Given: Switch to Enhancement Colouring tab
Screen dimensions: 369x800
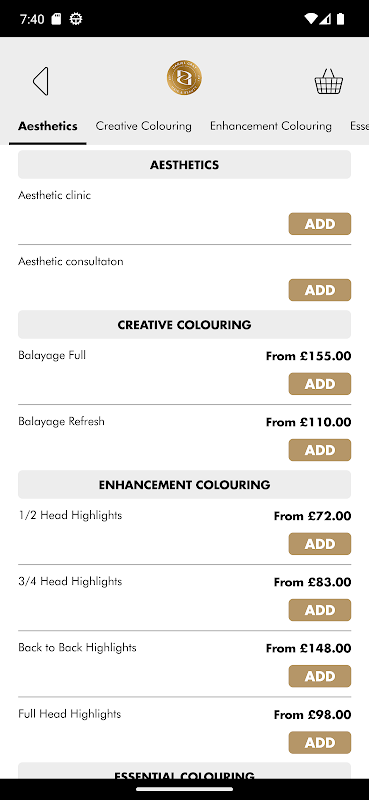Looking at the screenshot, I should pos(270,126).
